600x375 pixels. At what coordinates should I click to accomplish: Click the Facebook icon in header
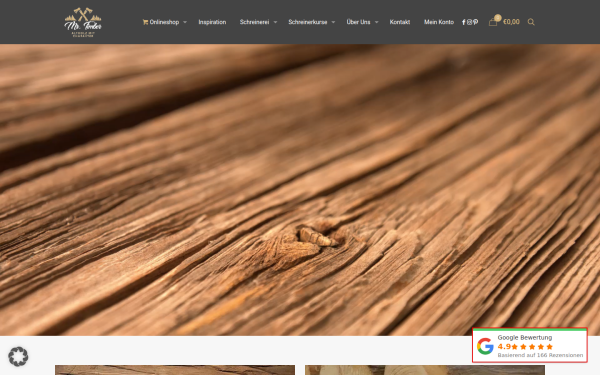click(x=464, y=22)
